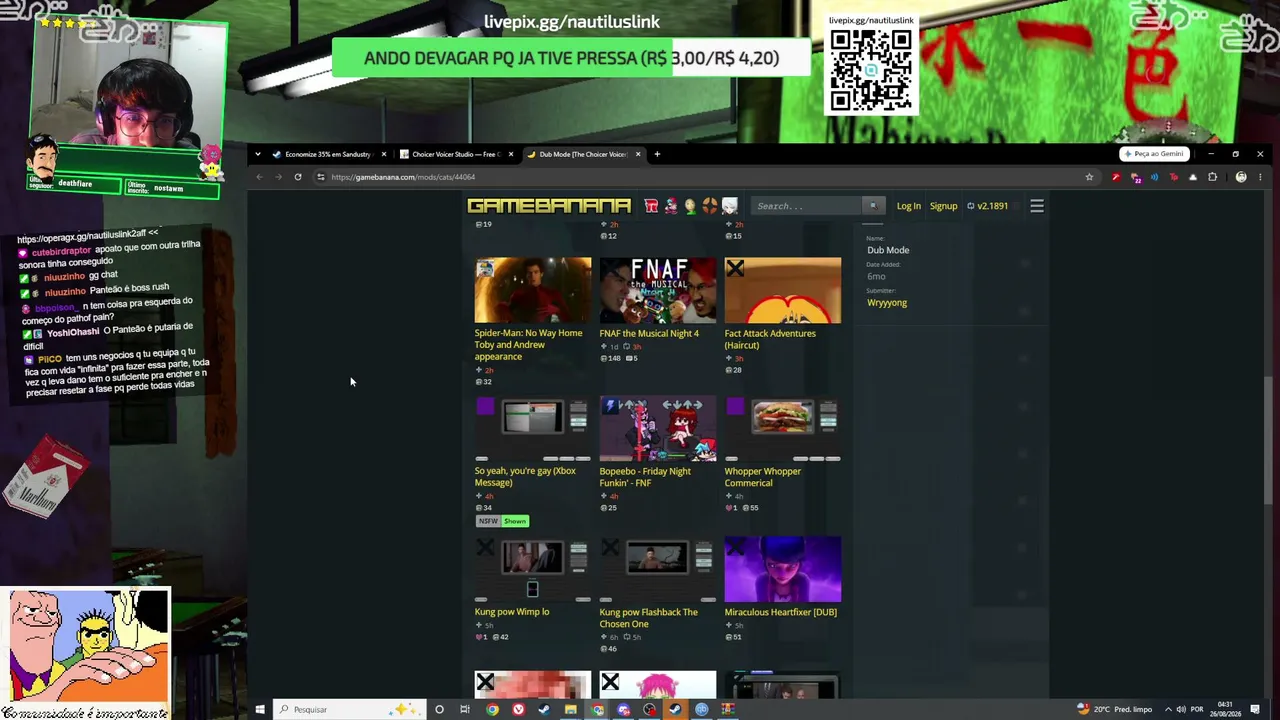
Task: Reload the page in the browser
Action: tap(298, 177)
